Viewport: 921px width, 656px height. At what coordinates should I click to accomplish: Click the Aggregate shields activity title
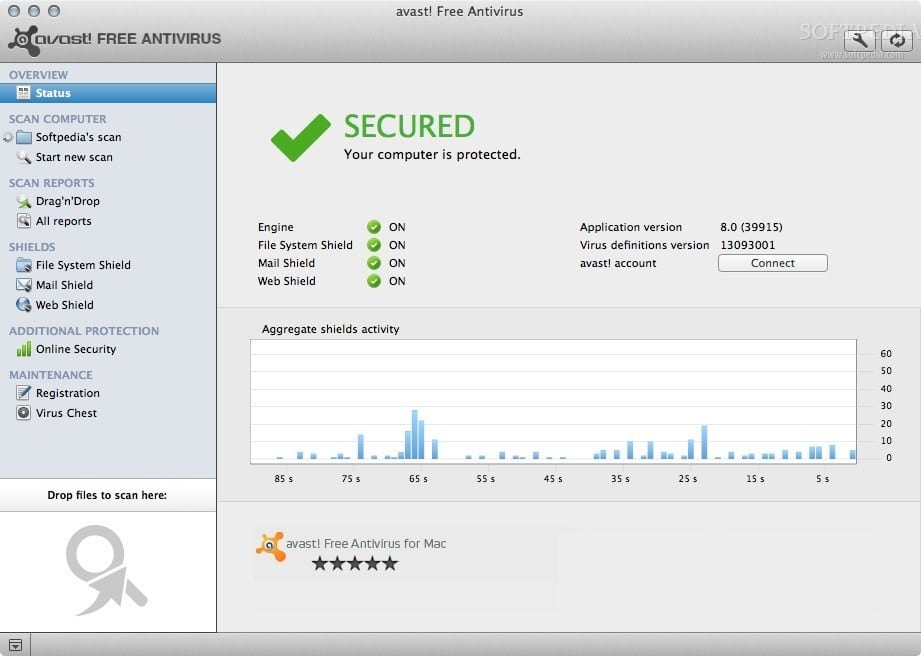pos(331,329)
